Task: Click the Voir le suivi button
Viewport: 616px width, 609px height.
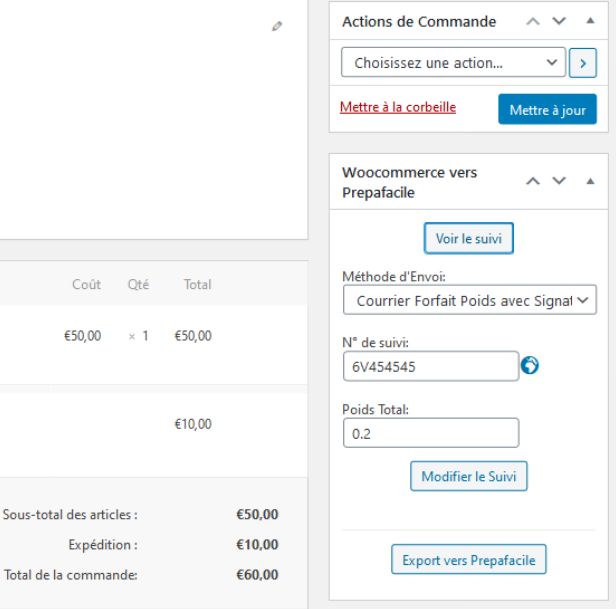Action: point(469,238)
